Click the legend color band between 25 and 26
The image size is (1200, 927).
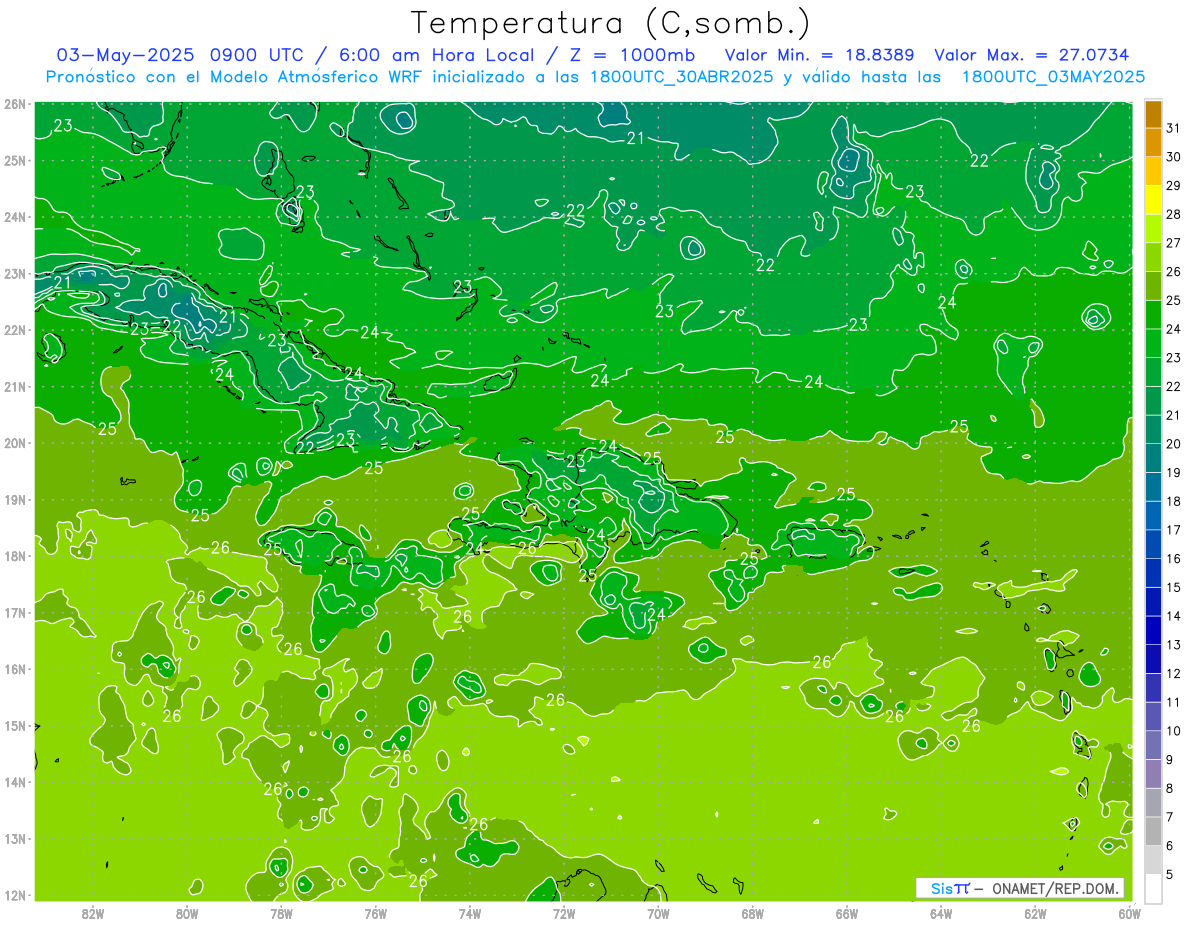[x=1153, y=286]
